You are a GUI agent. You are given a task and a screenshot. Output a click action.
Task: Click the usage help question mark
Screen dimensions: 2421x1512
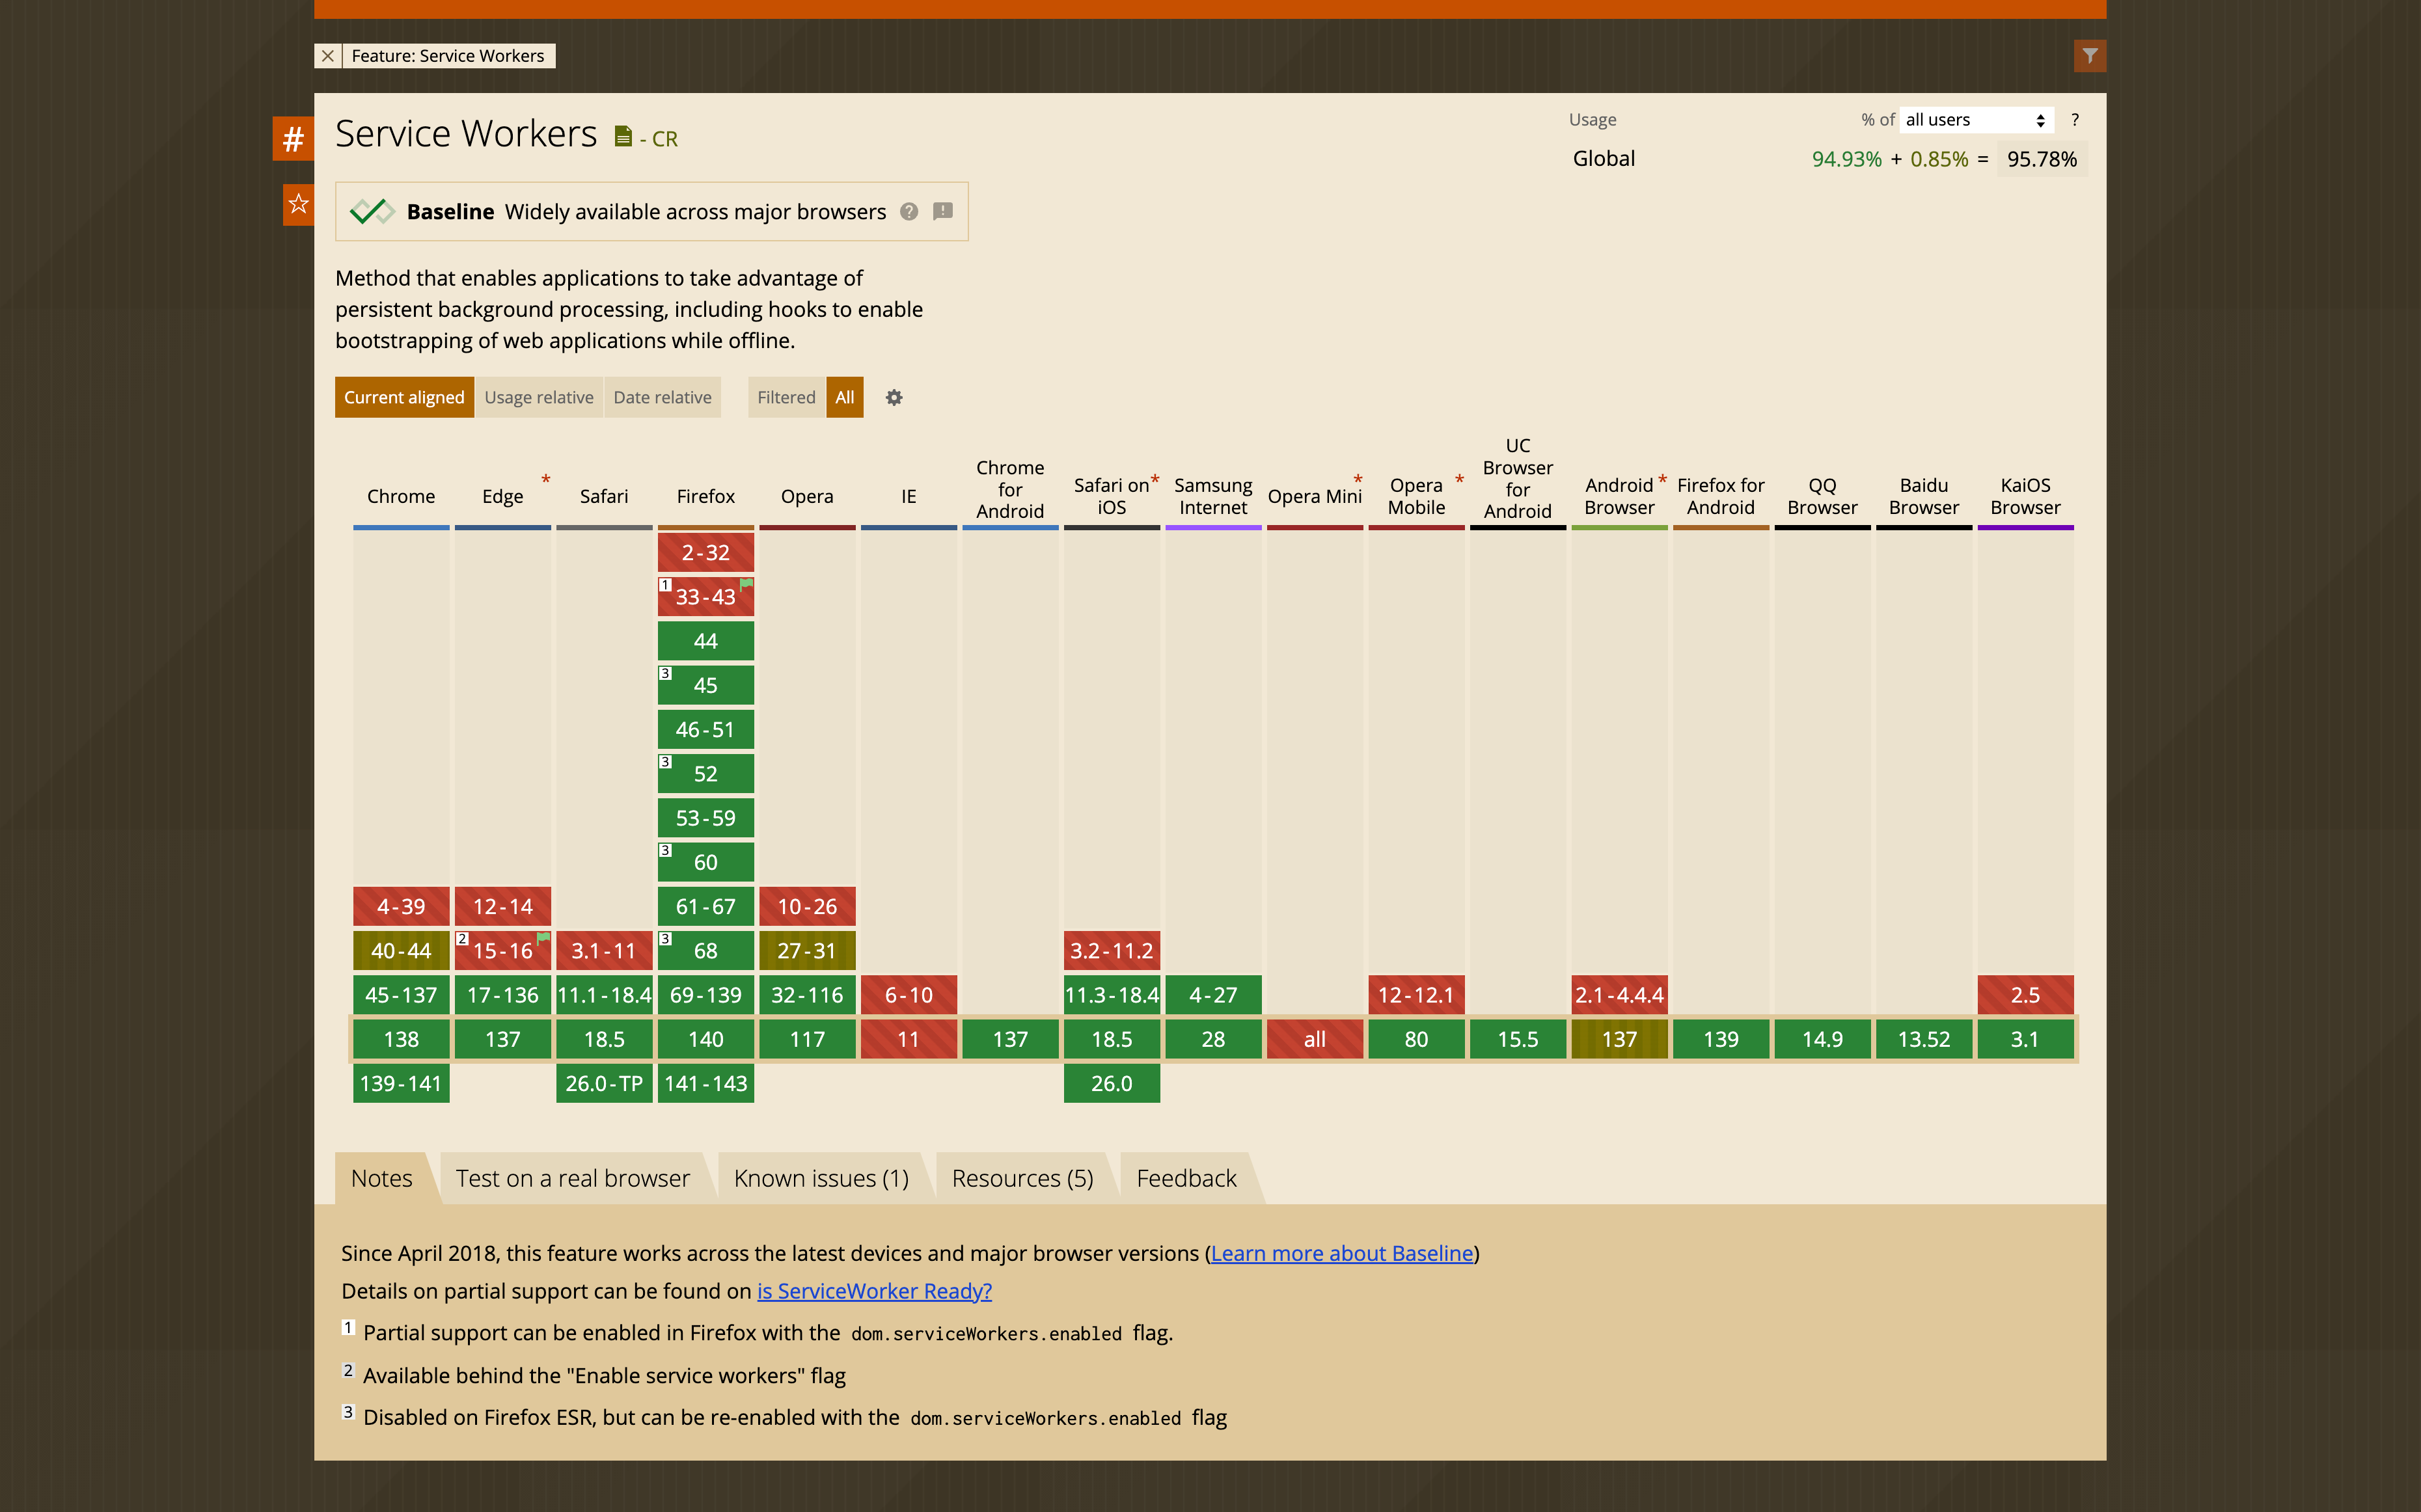pyautogui.click(x=2075, y=119)
